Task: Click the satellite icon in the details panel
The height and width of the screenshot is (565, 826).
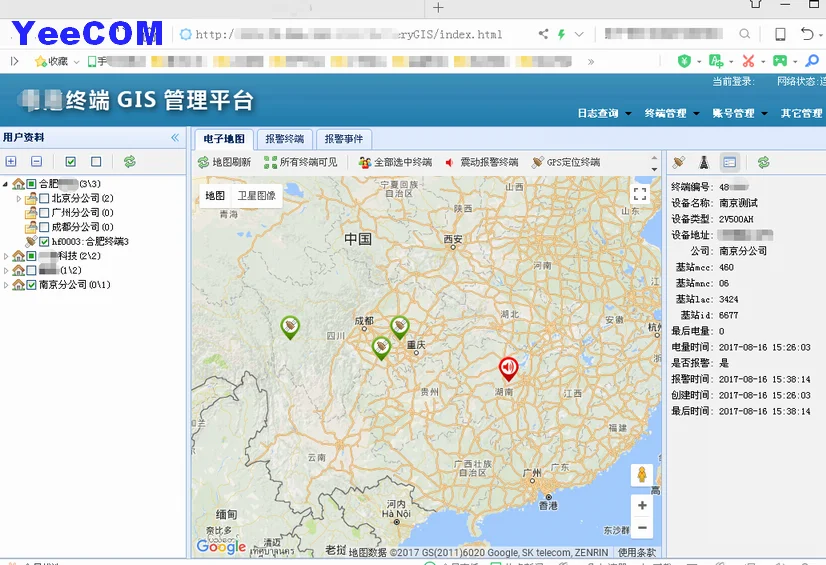Action: (x=679, y=162)
